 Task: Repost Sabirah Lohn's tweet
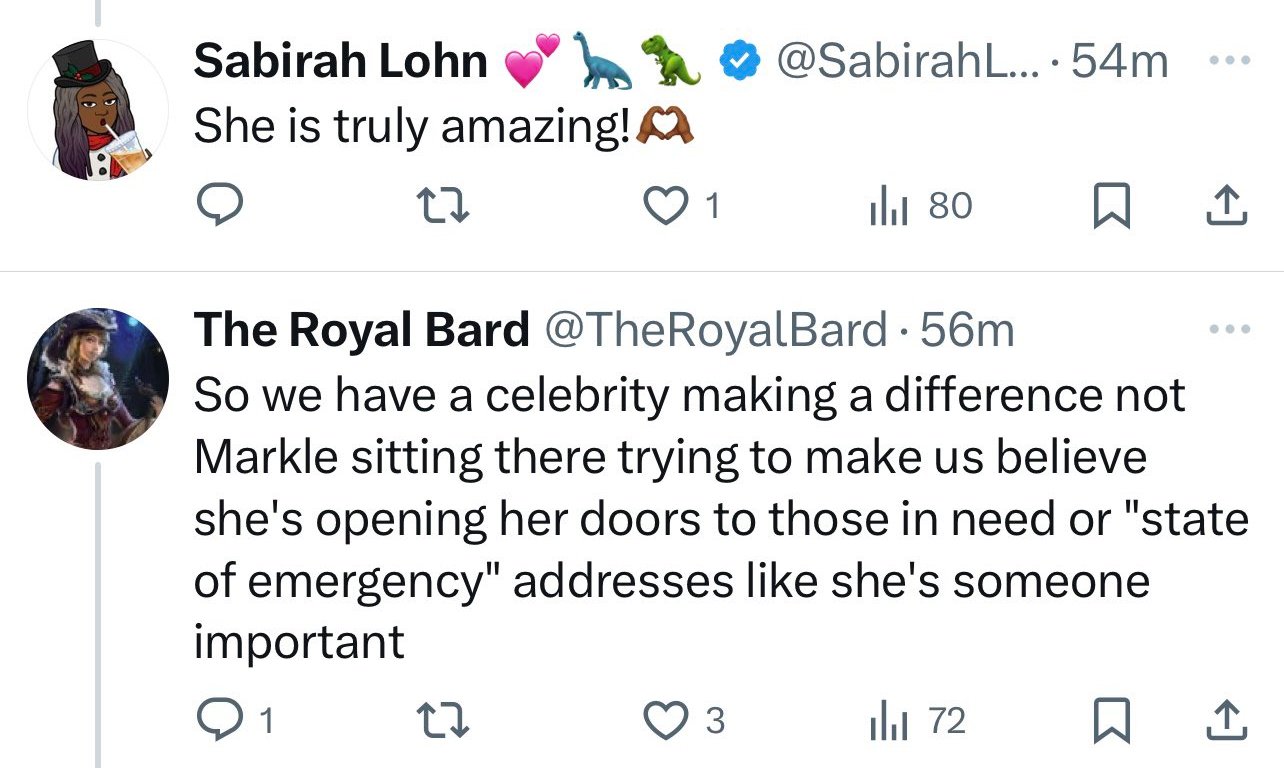434,206
